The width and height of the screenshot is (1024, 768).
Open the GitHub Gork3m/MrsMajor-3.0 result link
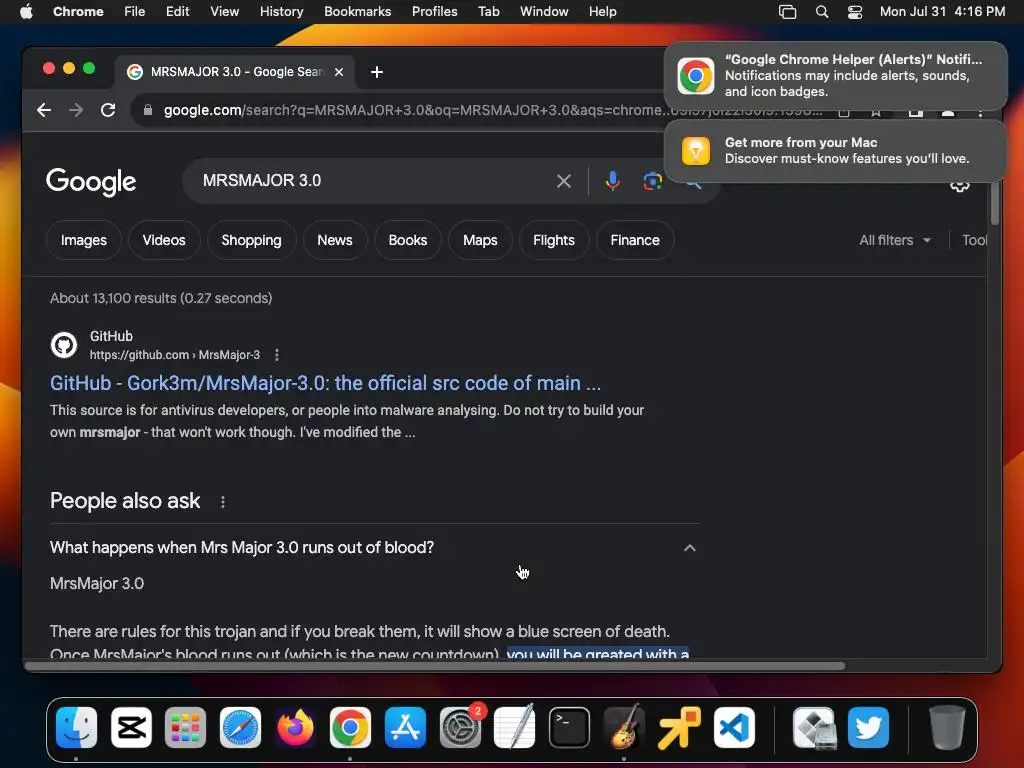[x=325, y=383]
